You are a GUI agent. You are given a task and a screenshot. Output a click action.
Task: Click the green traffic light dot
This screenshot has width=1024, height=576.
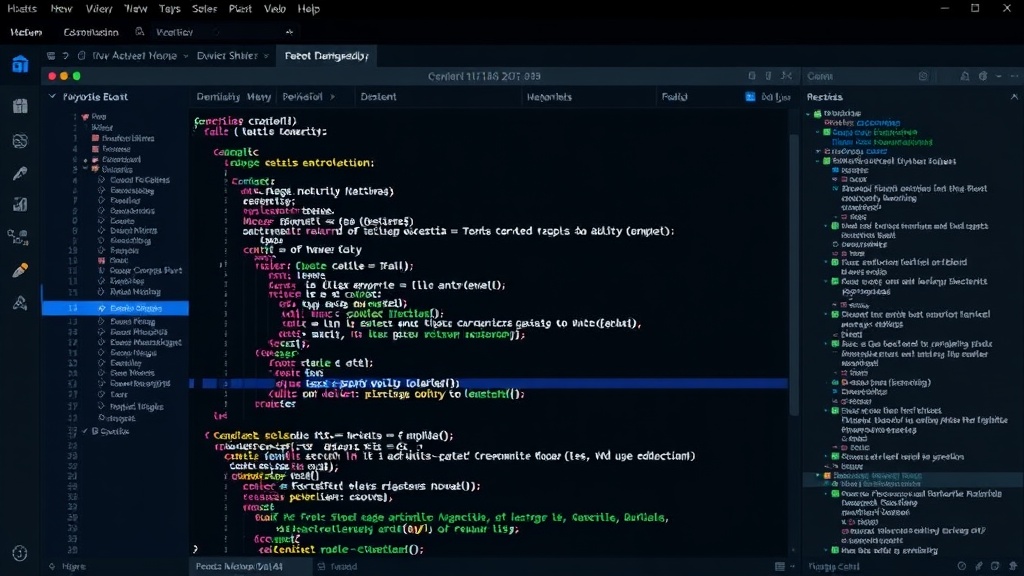point(76,76)
